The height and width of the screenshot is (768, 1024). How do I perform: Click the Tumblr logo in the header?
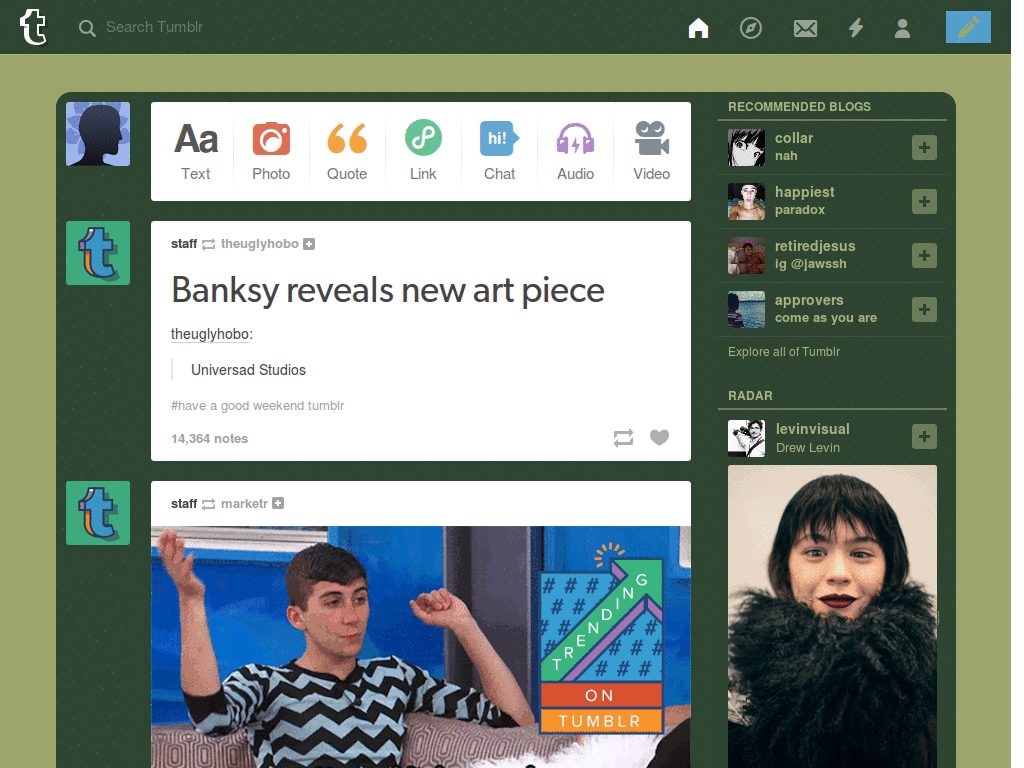tap(33, 27)
